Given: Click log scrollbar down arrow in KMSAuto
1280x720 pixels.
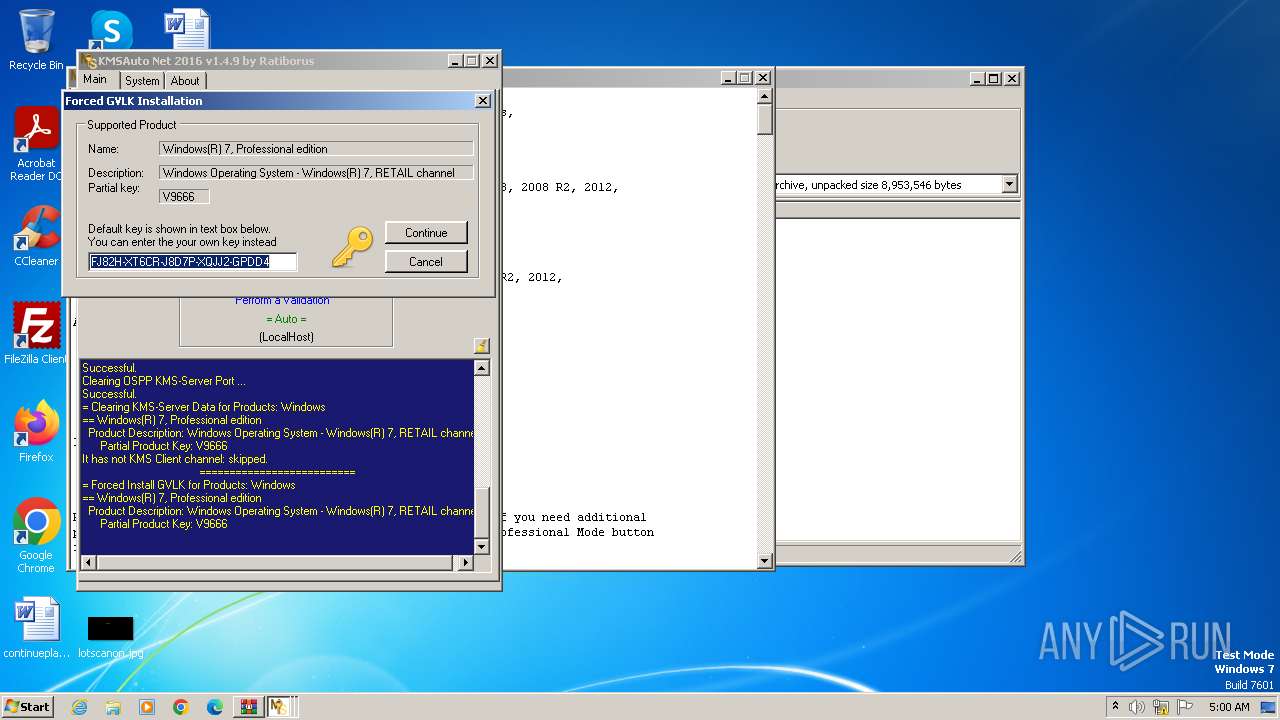Looking at the screenshot, I should coord(481,546).
